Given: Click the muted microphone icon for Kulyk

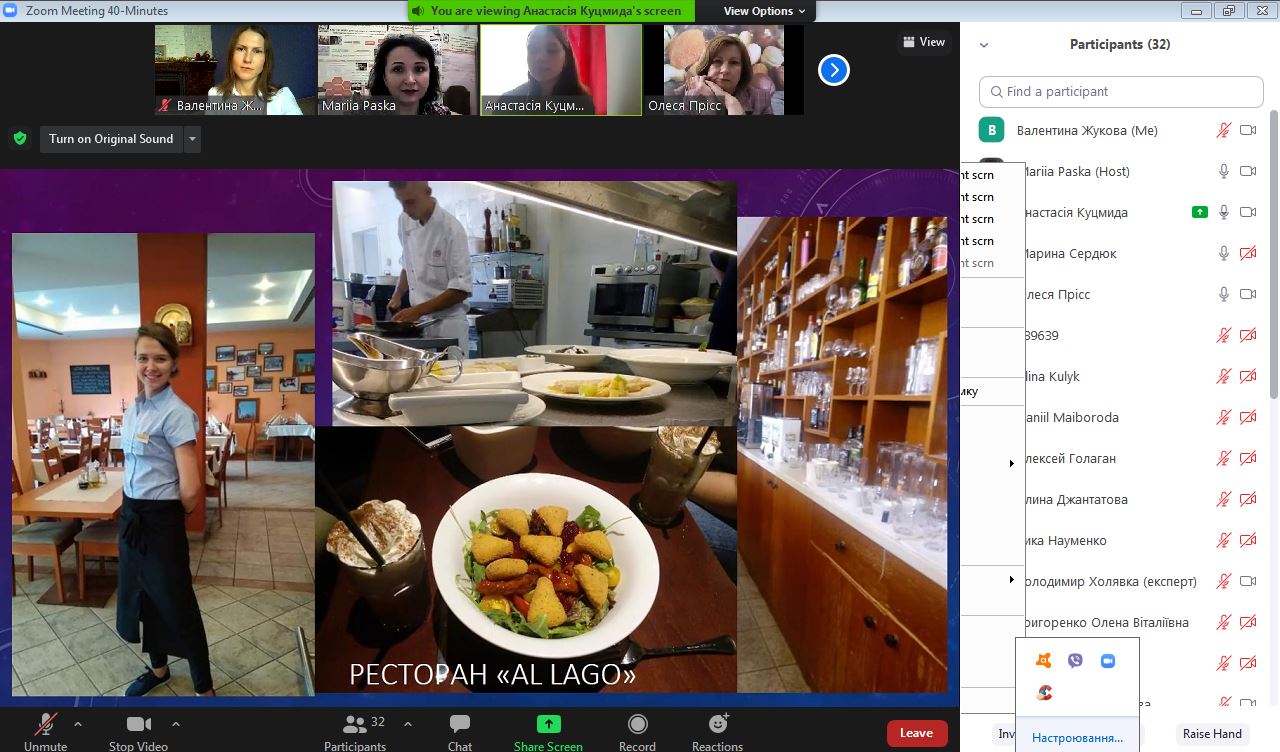Looking at the screenshot, I should pyautogui.click(x=1223, y=376).
